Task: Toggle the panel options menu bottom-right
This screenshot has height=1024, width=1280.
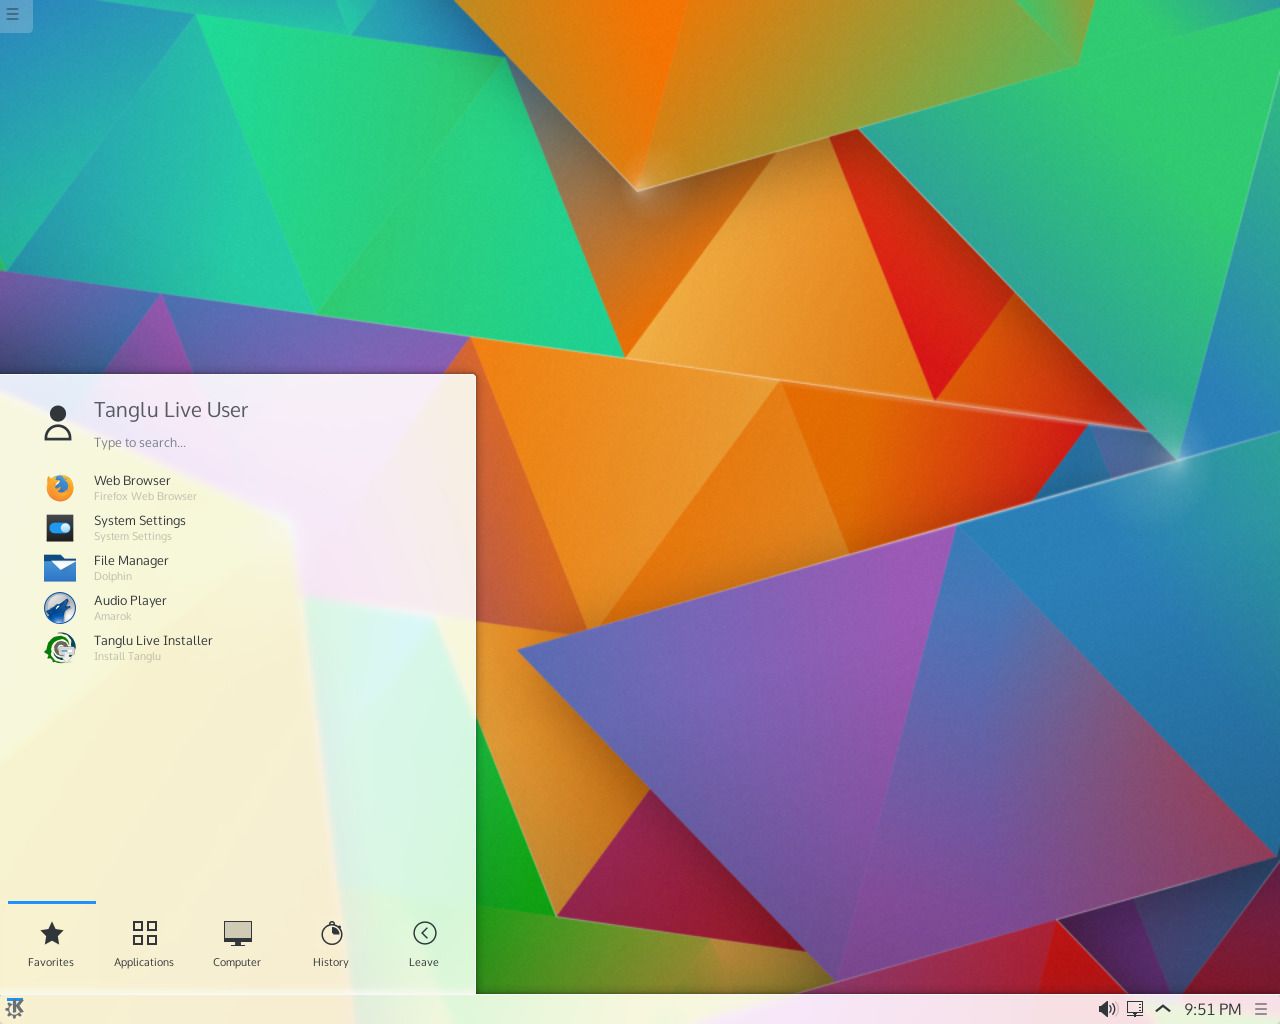Action: 1262,1008
